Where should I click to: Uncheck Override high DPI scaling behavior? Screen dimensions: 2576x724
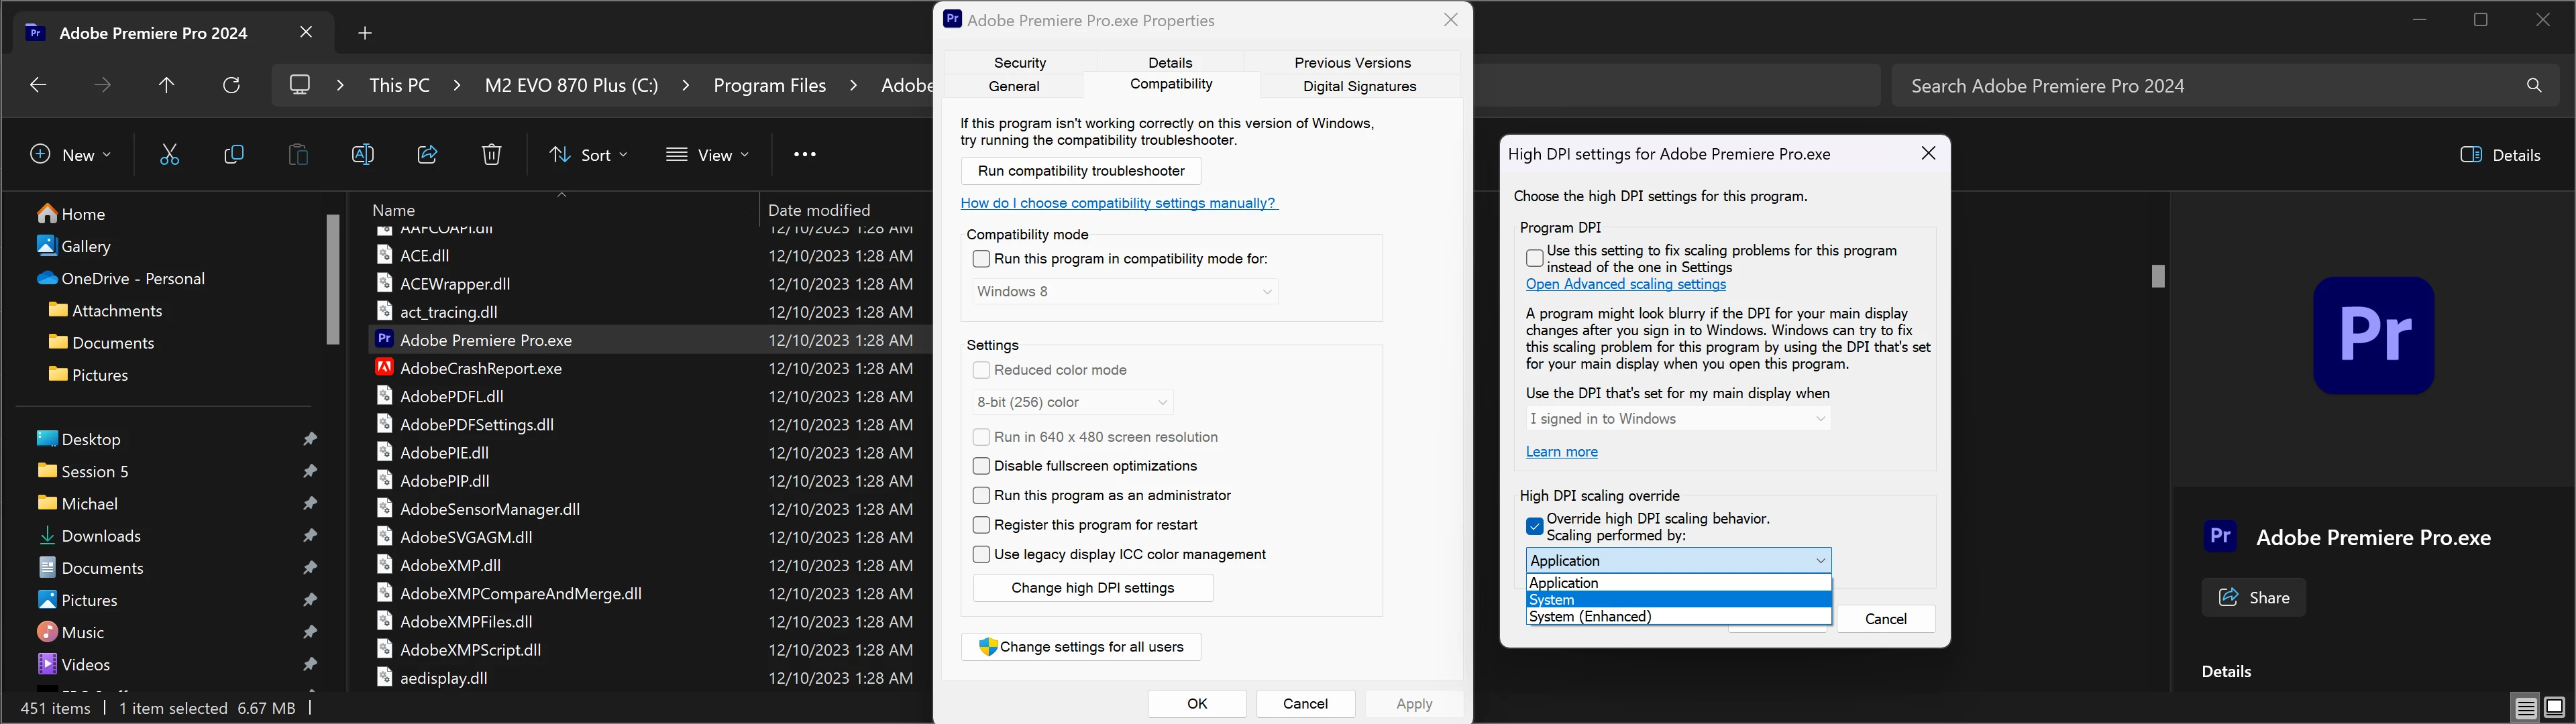pos(1534,526)
